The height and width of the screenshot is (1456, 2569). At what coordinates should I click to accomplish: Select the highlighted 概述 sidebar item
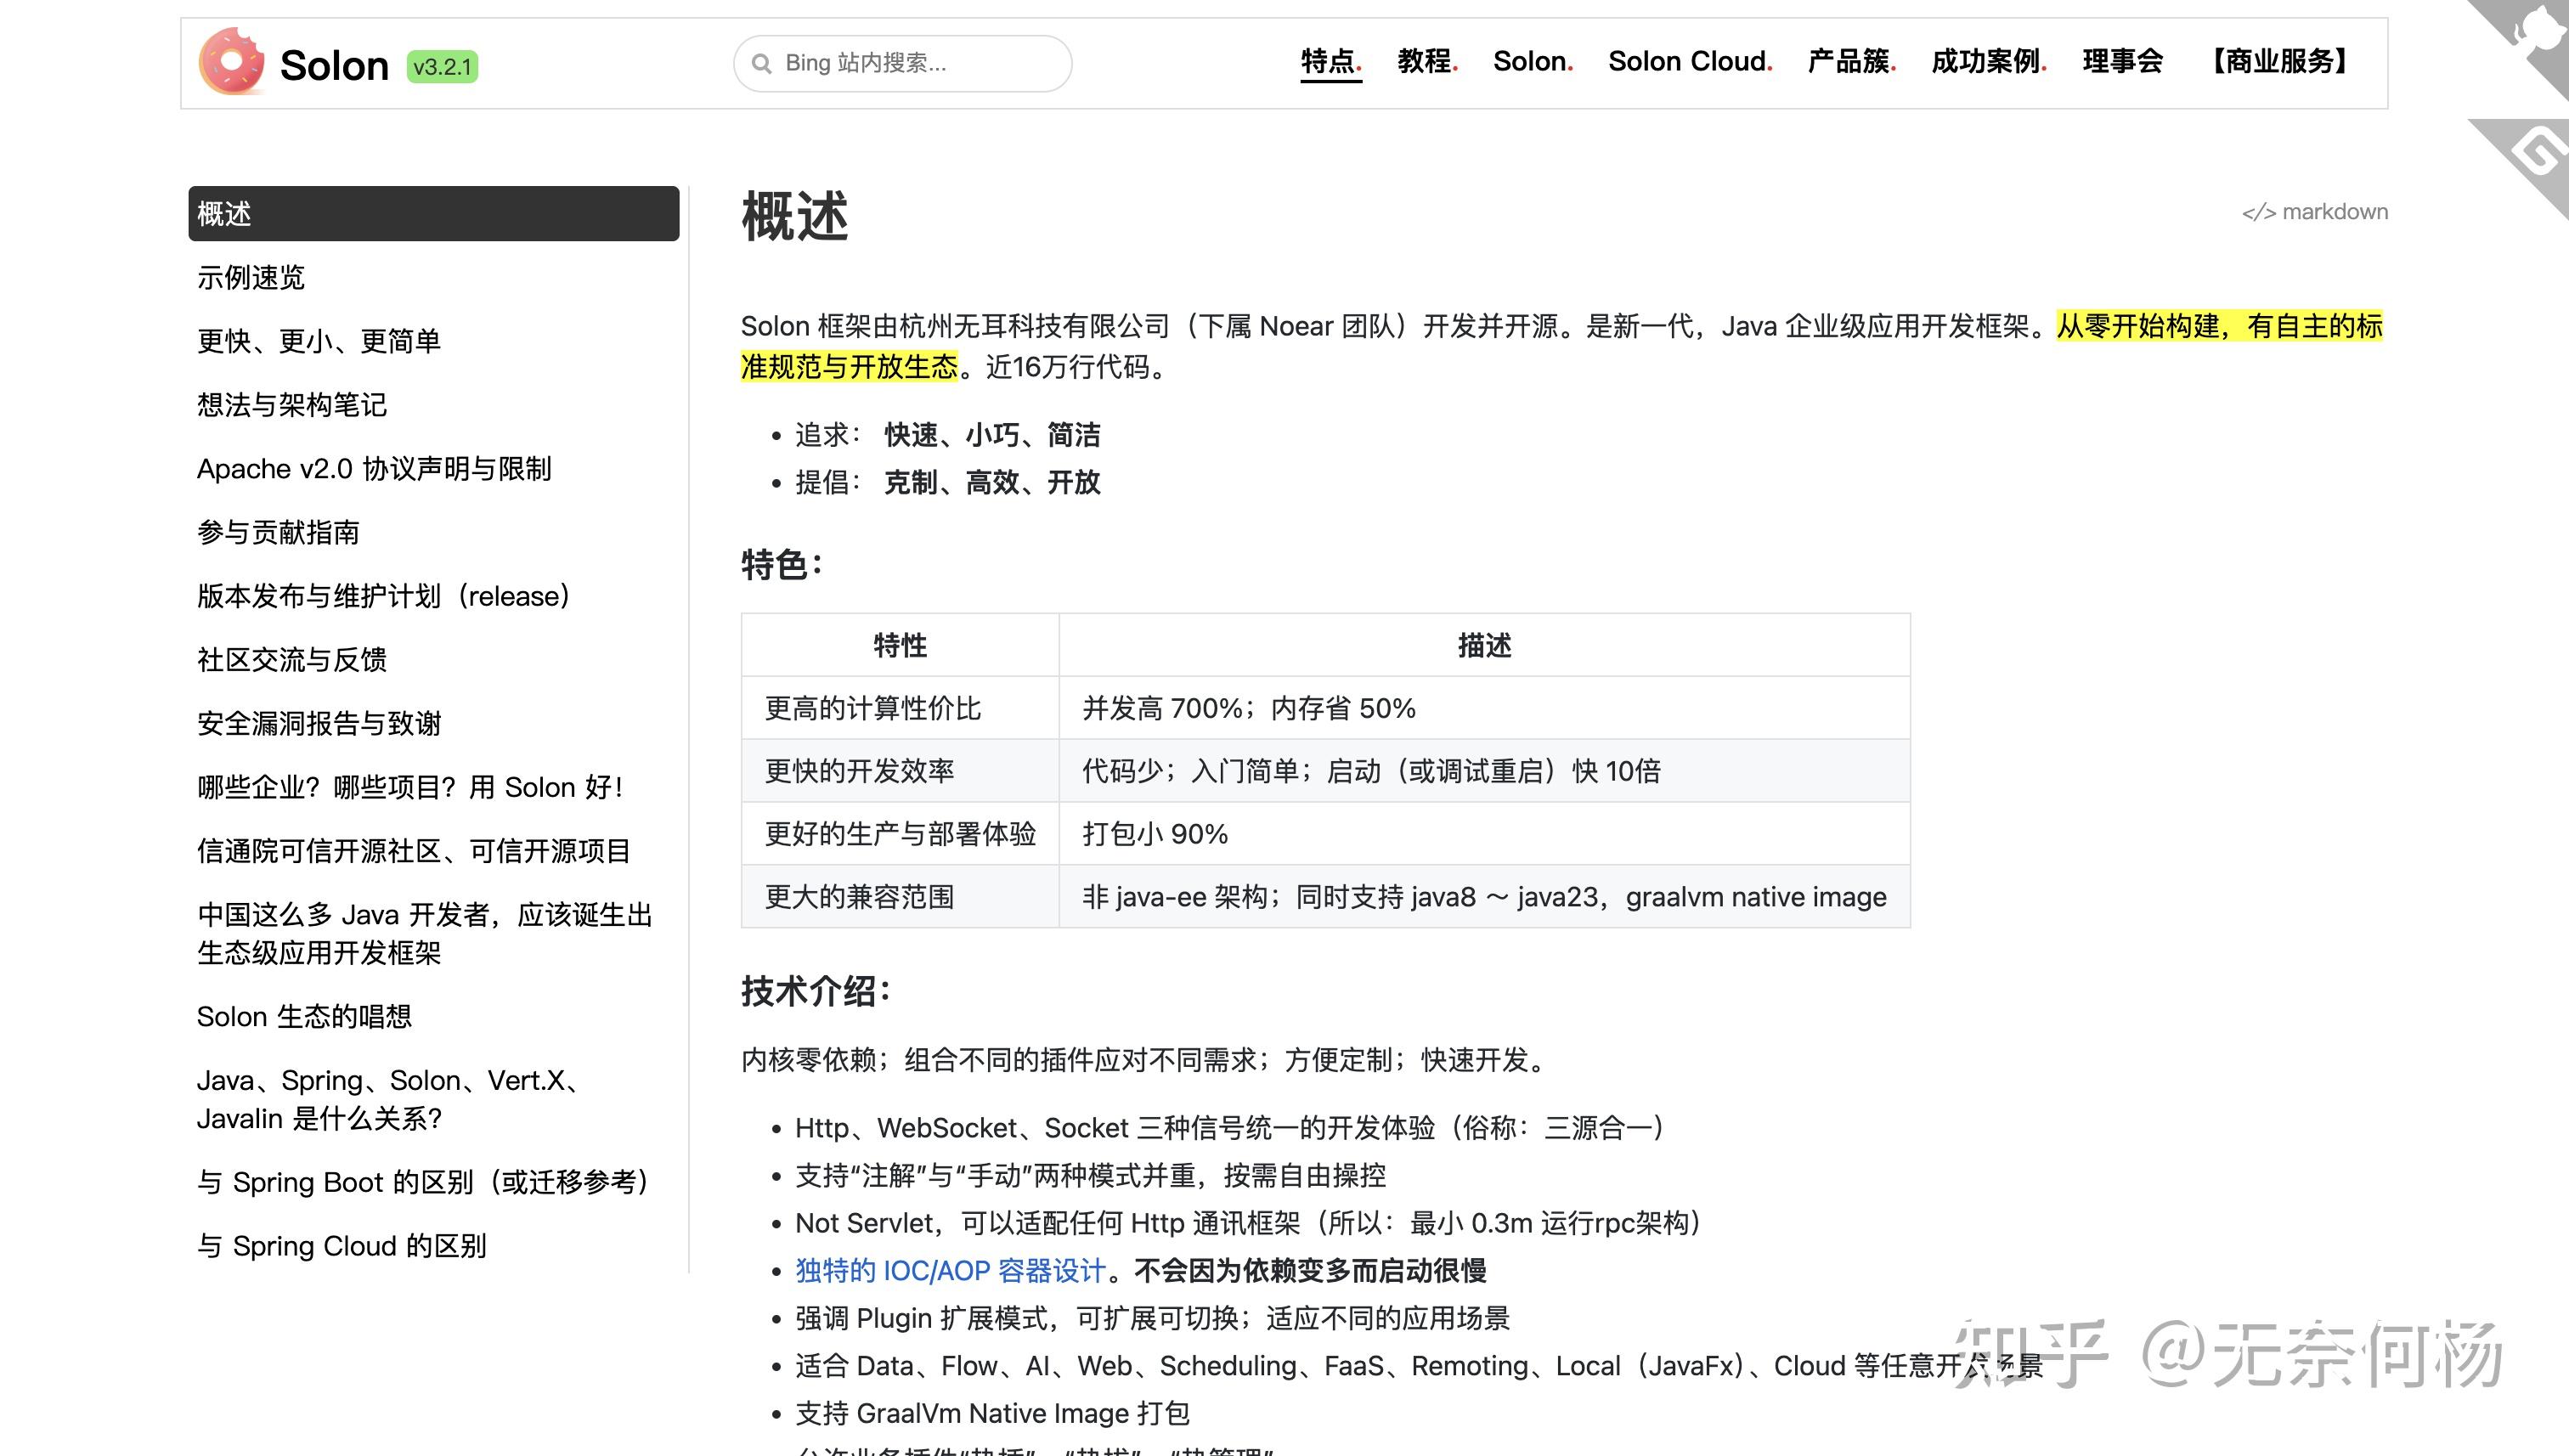(224, 214)
